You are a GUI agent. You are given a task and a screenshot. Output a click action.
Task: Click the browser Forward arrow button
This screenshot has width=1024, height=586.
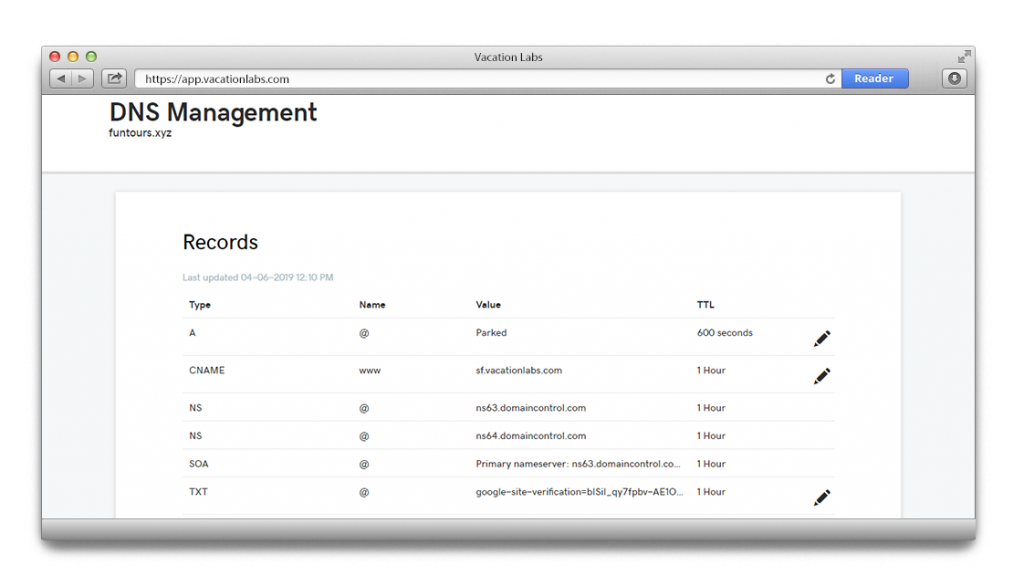point(82,78)
